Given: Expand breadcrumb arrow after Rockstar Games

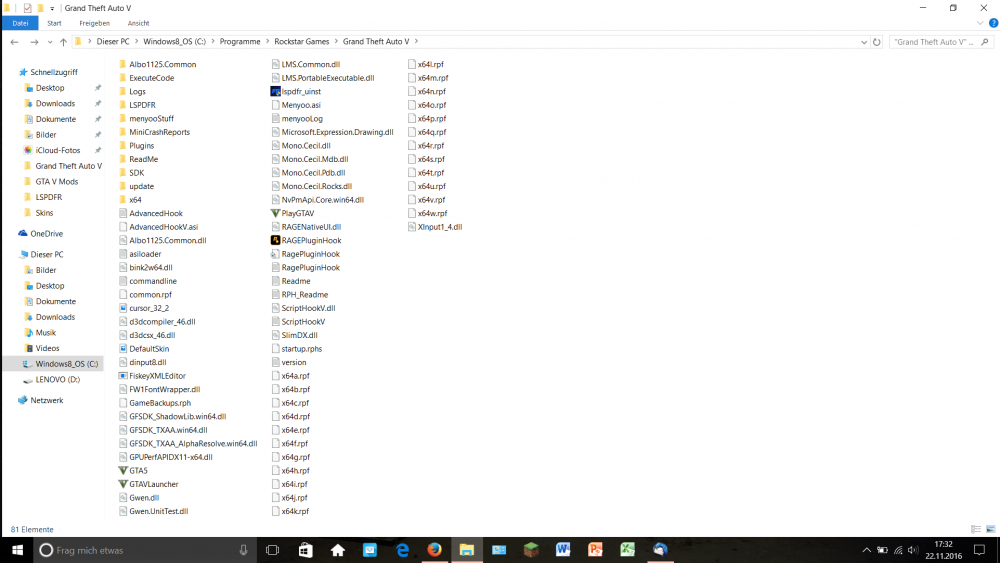Looking at the screenshot, I should [x=336, y=41].
